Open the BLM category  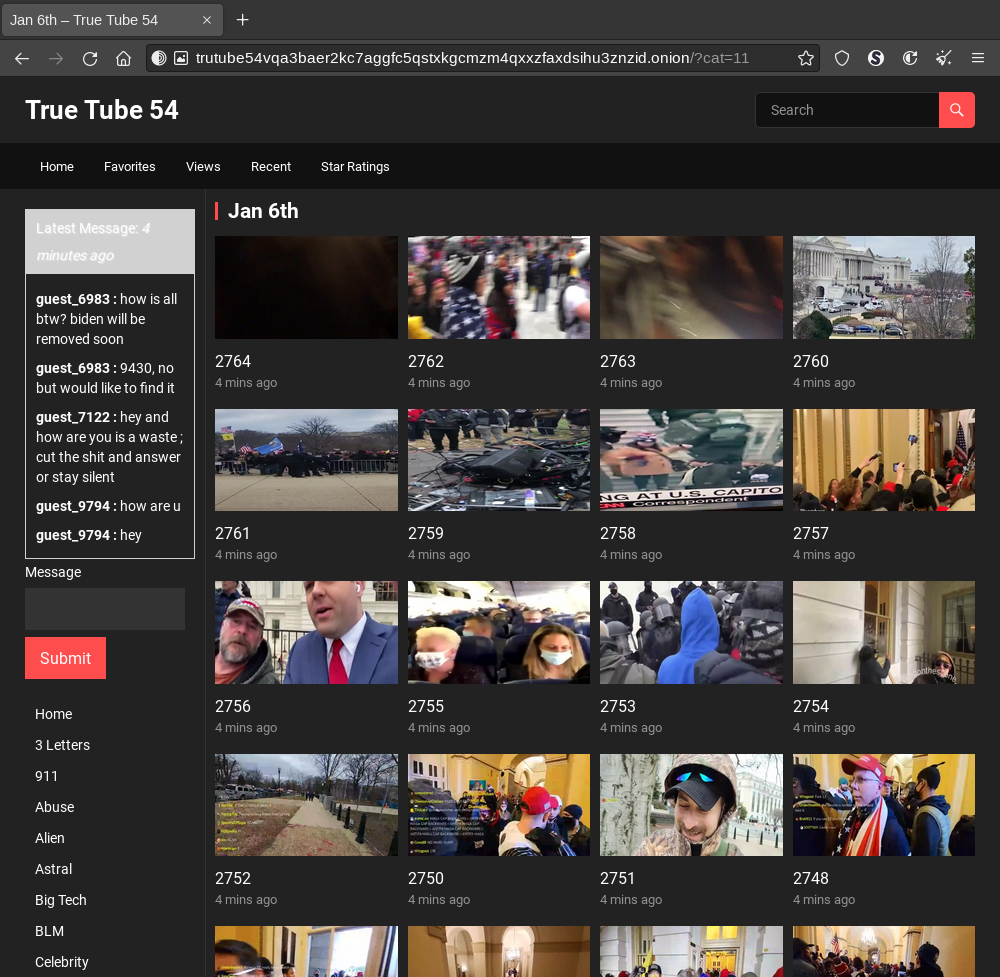point(49,931)
